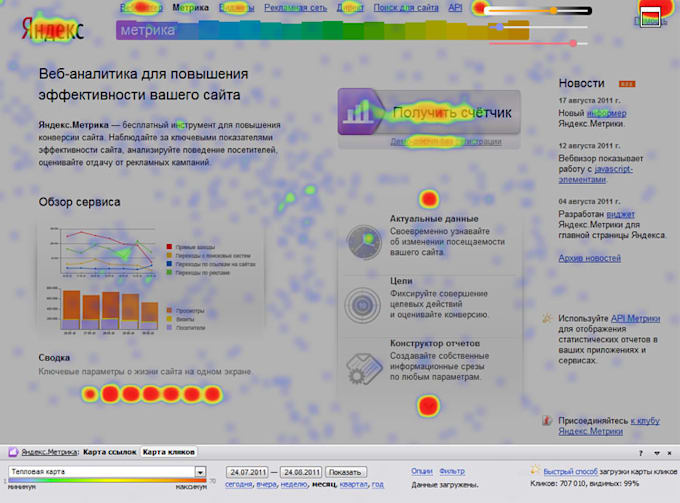Click the Яндекс.Метрика icon in bottom panel

13,453
